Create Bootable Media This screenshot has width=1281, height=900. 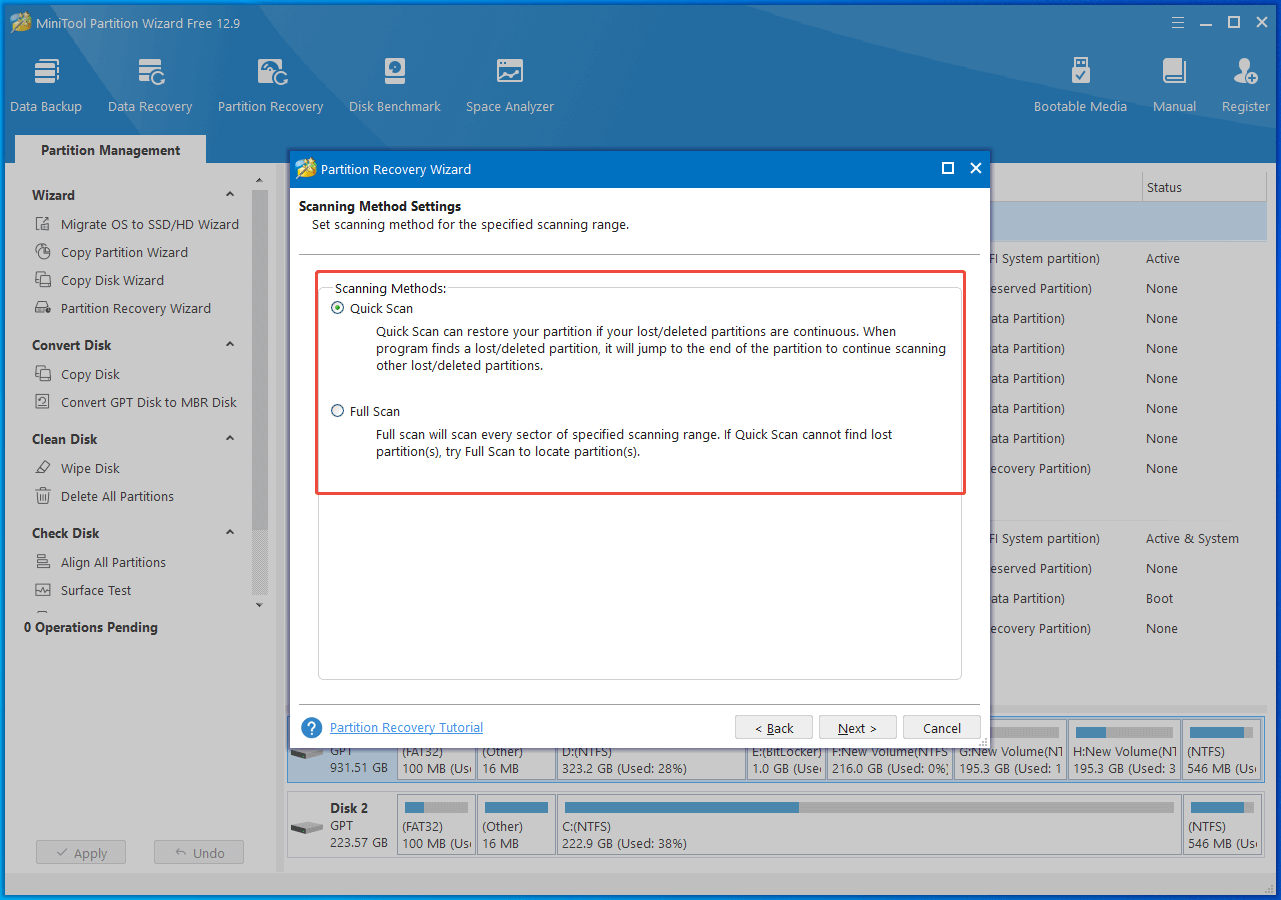pyautogui.click(x=1080, y=85)
